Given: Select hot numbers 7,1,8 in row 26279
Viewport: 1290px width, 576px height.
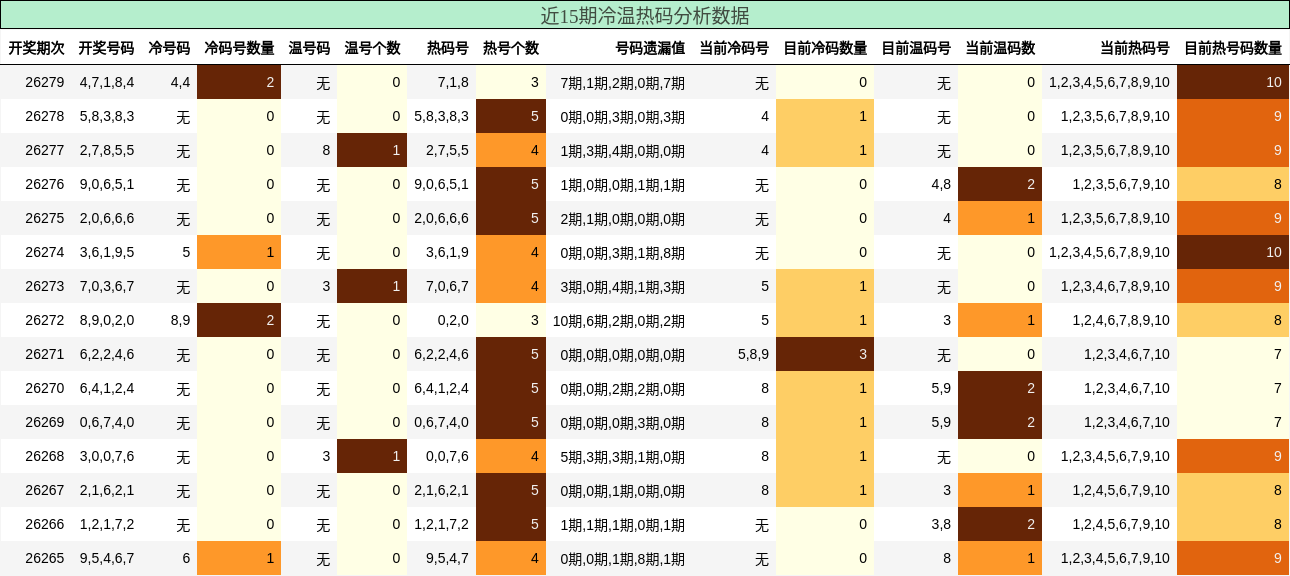Looking at the screenshot, I should [x=453, y=82].
